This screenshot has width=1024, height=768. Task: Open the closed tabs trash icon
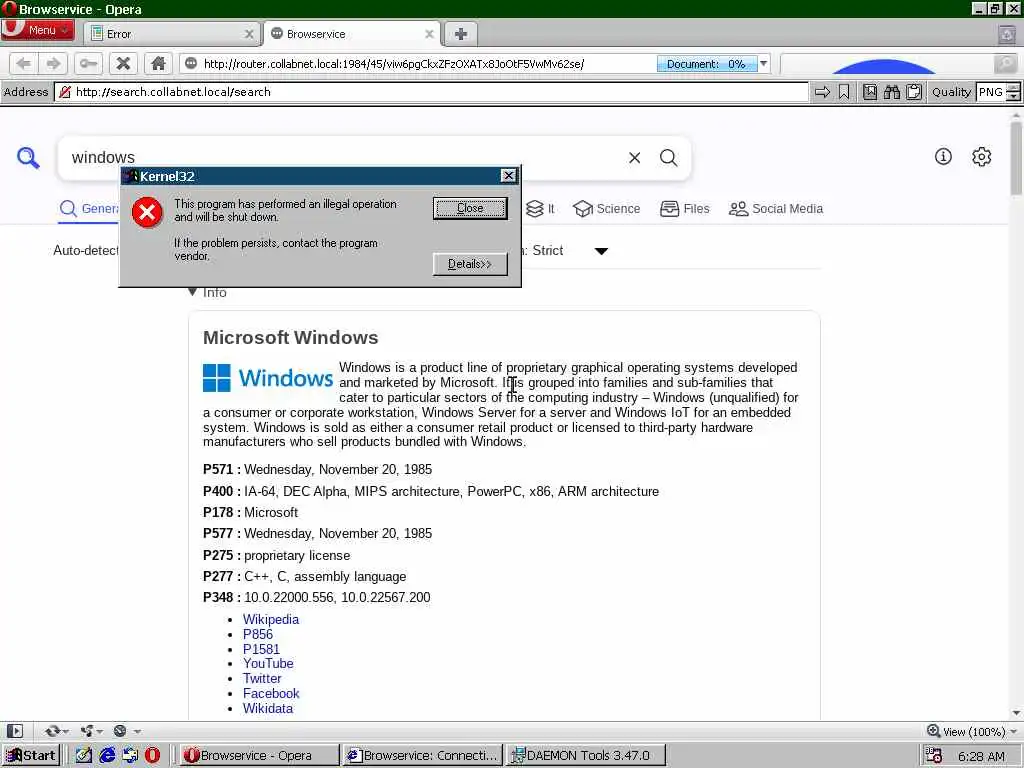click(1007, 34)
